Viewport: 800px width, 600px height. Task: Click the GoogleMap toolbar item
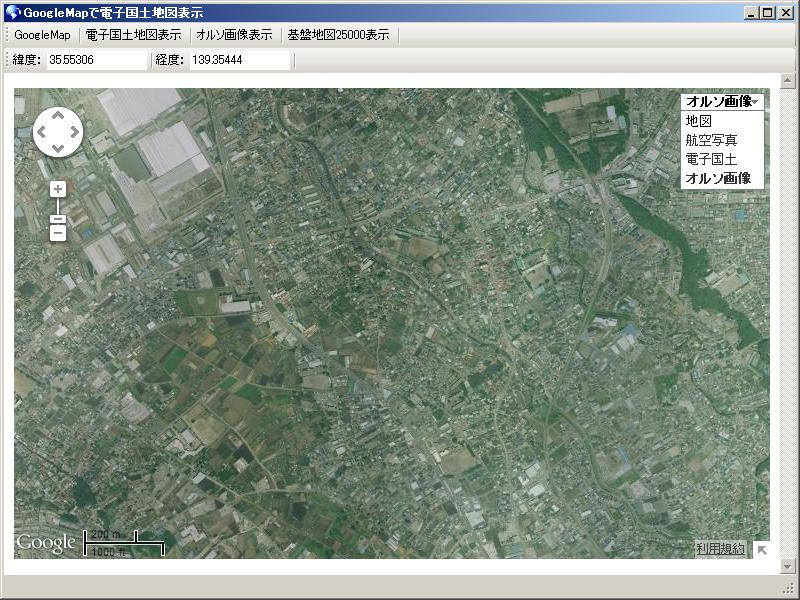41,33
